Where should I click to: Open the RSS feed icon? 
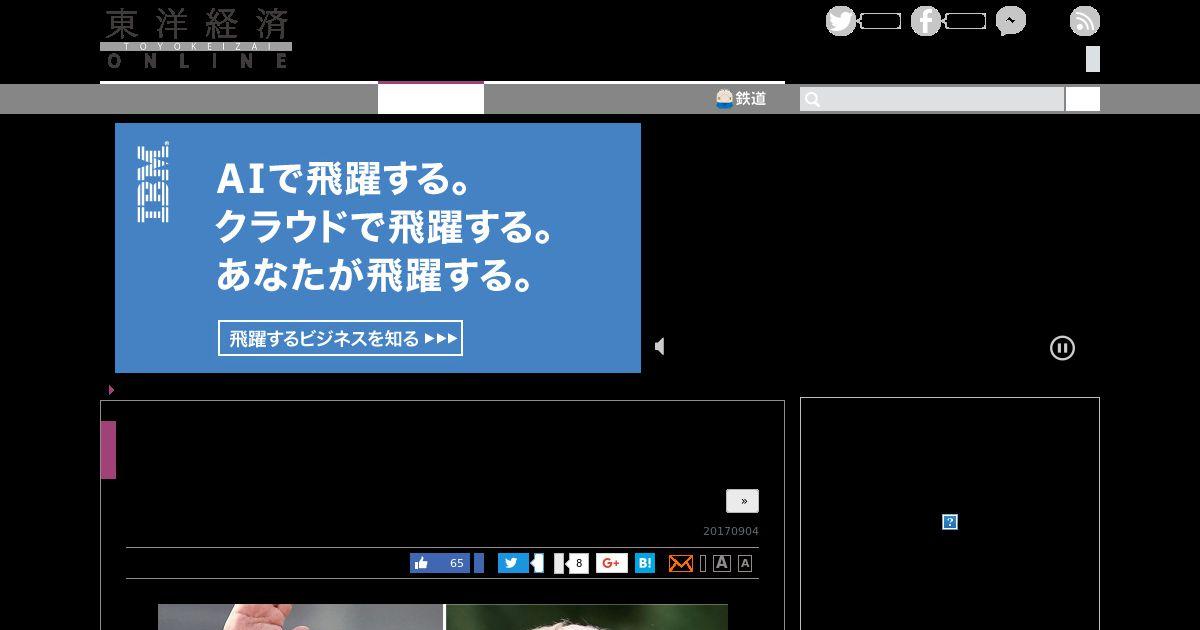click(x=1085, y=21)
